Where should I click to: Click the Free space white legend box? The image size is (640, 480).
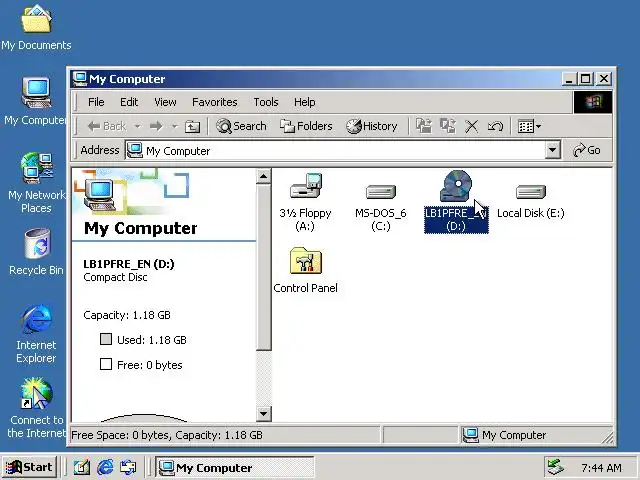coord(106,364)
